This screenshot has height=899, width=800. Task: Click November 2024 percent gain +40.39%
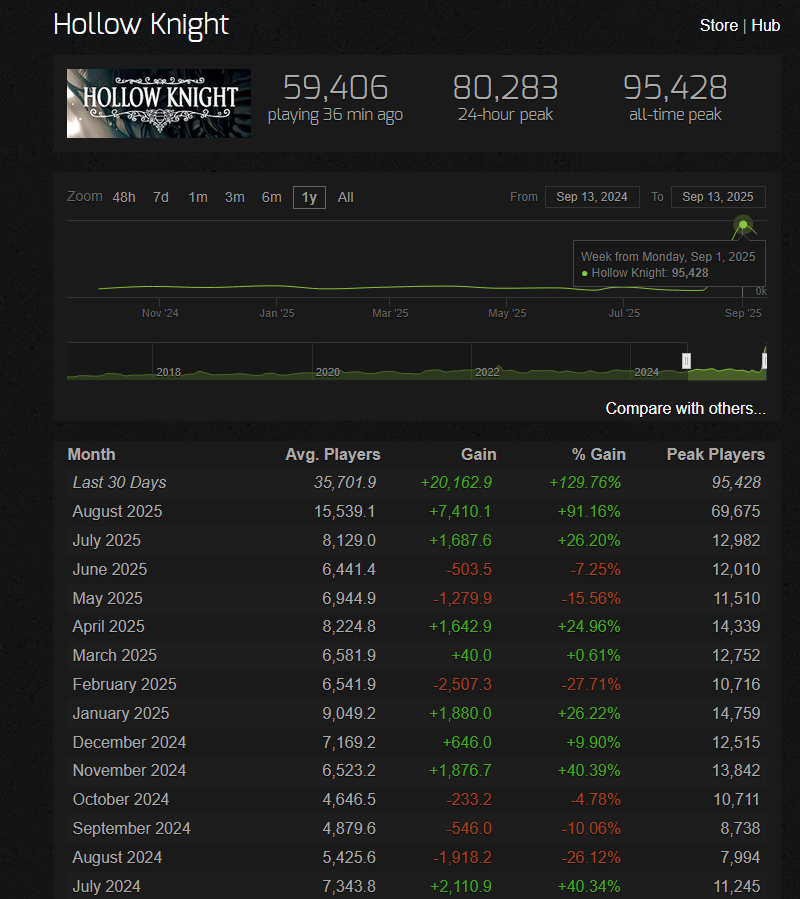(589, 770)
